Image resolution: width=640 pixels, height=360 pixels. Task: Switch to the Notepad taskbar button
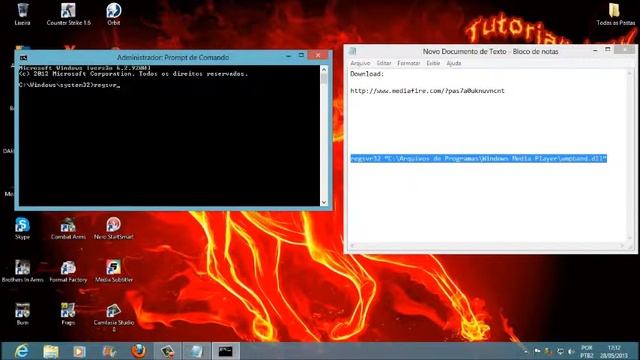[196, 351]
